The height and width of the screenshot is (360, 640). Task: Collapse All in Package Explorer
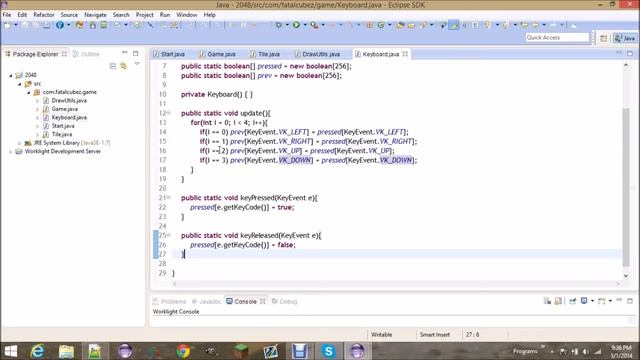click(113, 66)
